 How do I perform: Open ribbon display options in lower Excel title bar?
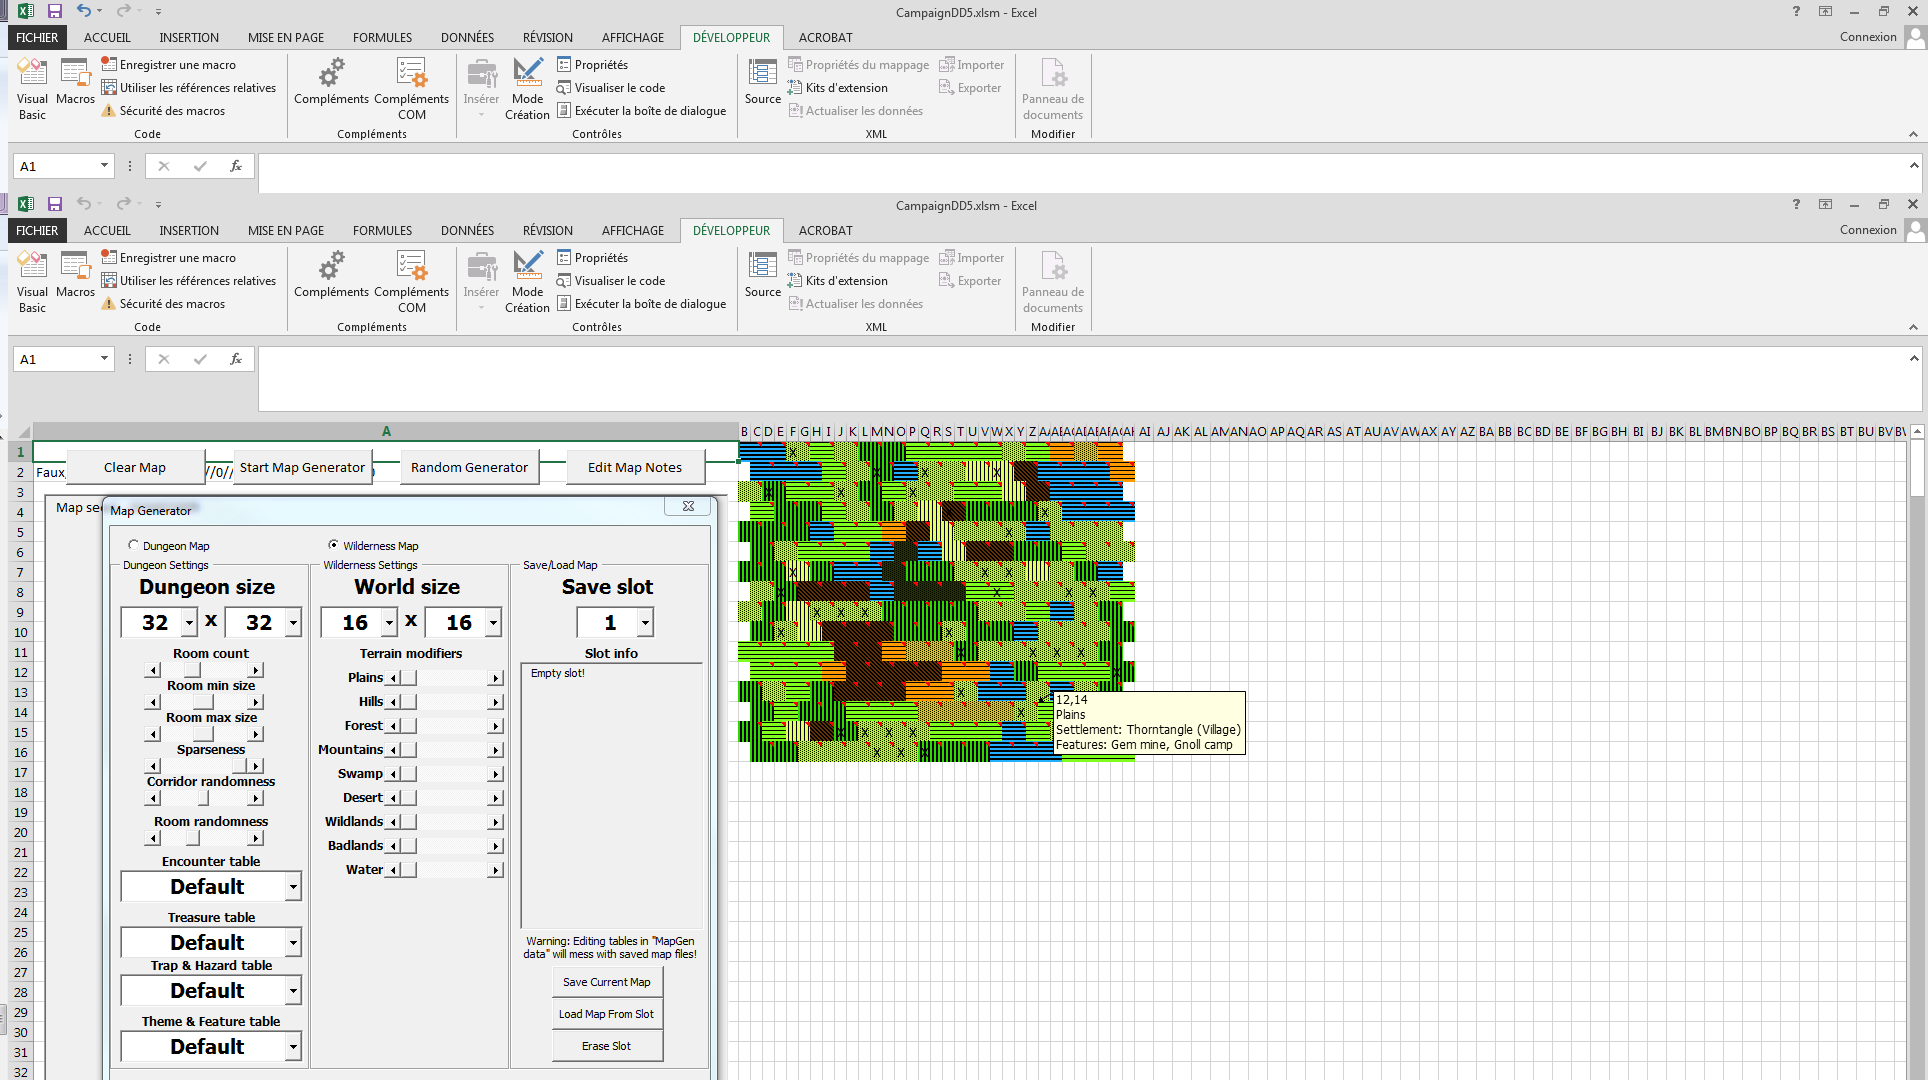click(x=1825, y=204)
